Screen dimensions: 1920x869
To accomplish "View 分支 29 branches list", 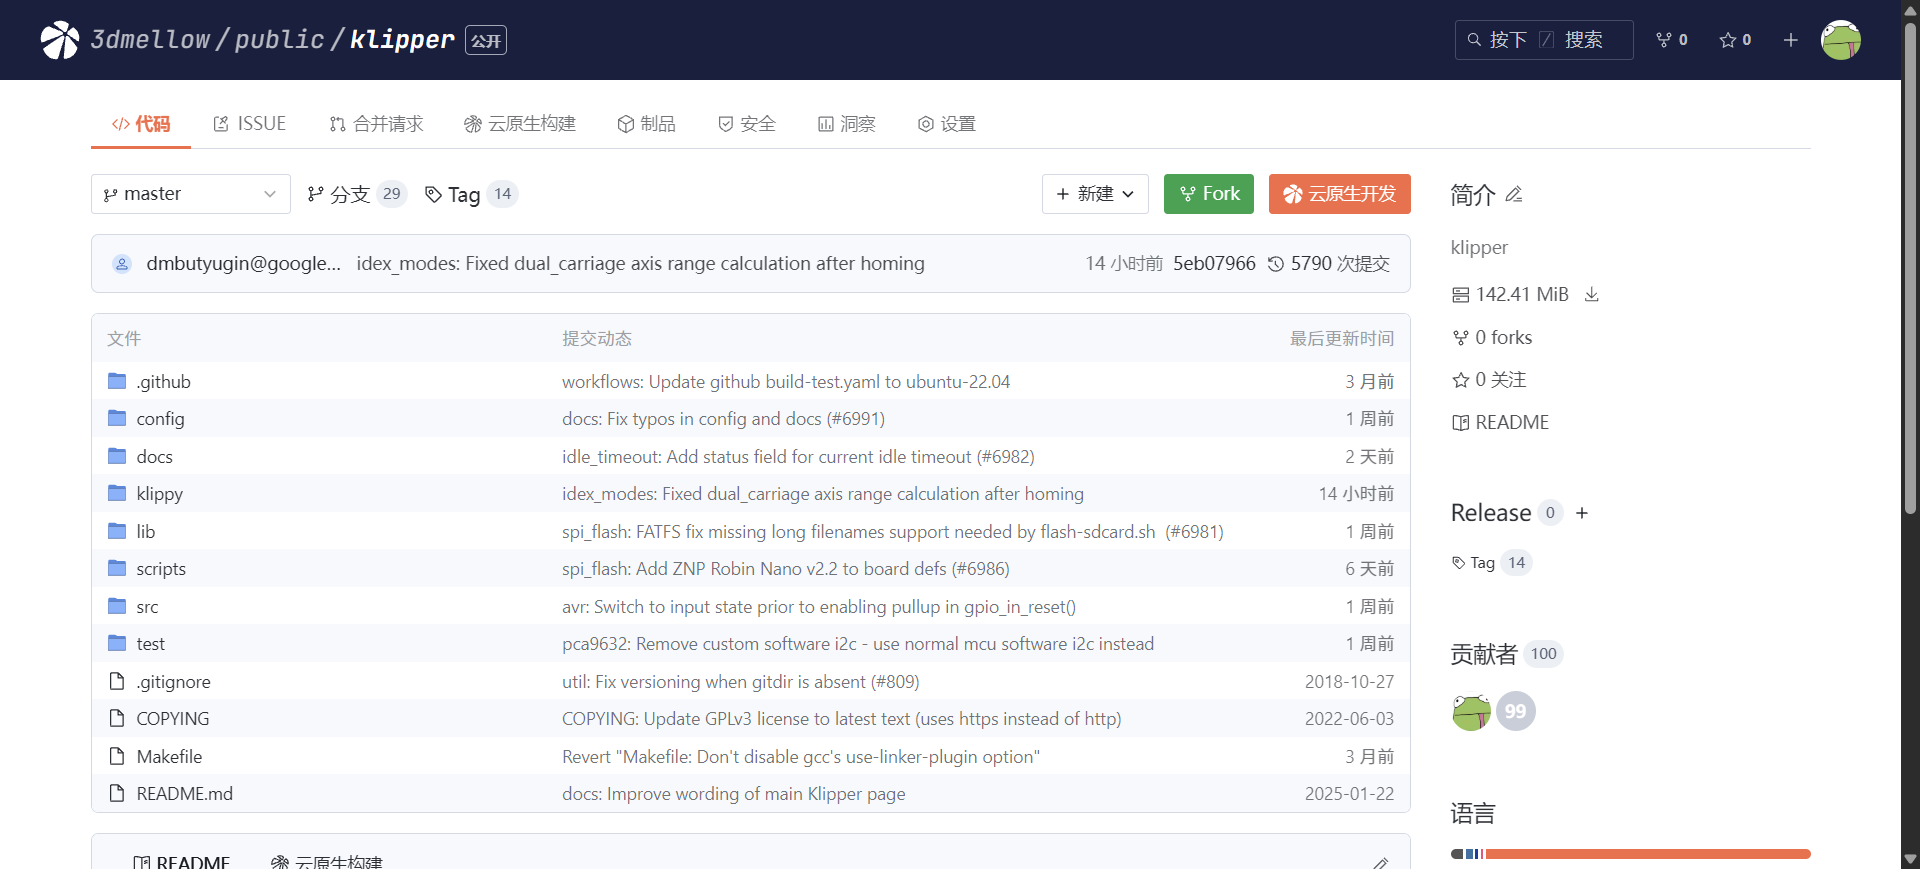I will click(x=357, y=194).
